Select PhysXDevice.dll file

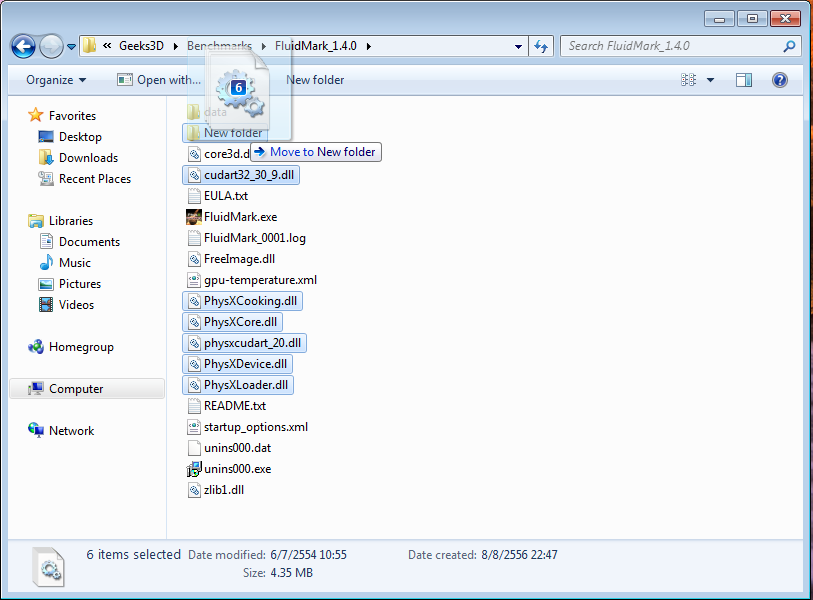(237, 364)
